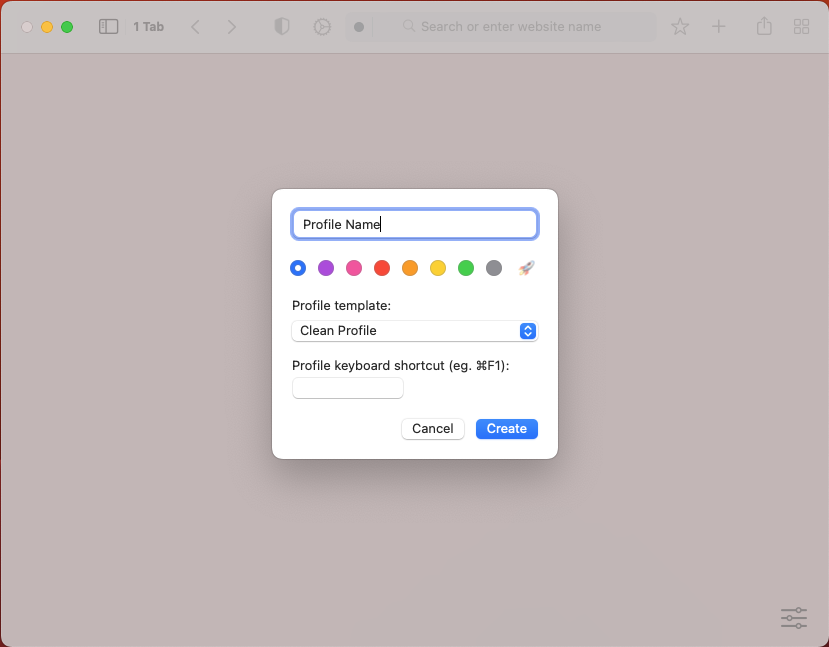Click the Profile keyboard shortcut field
The width and height of the screenshot is (829, 647).
click(348, 388)
